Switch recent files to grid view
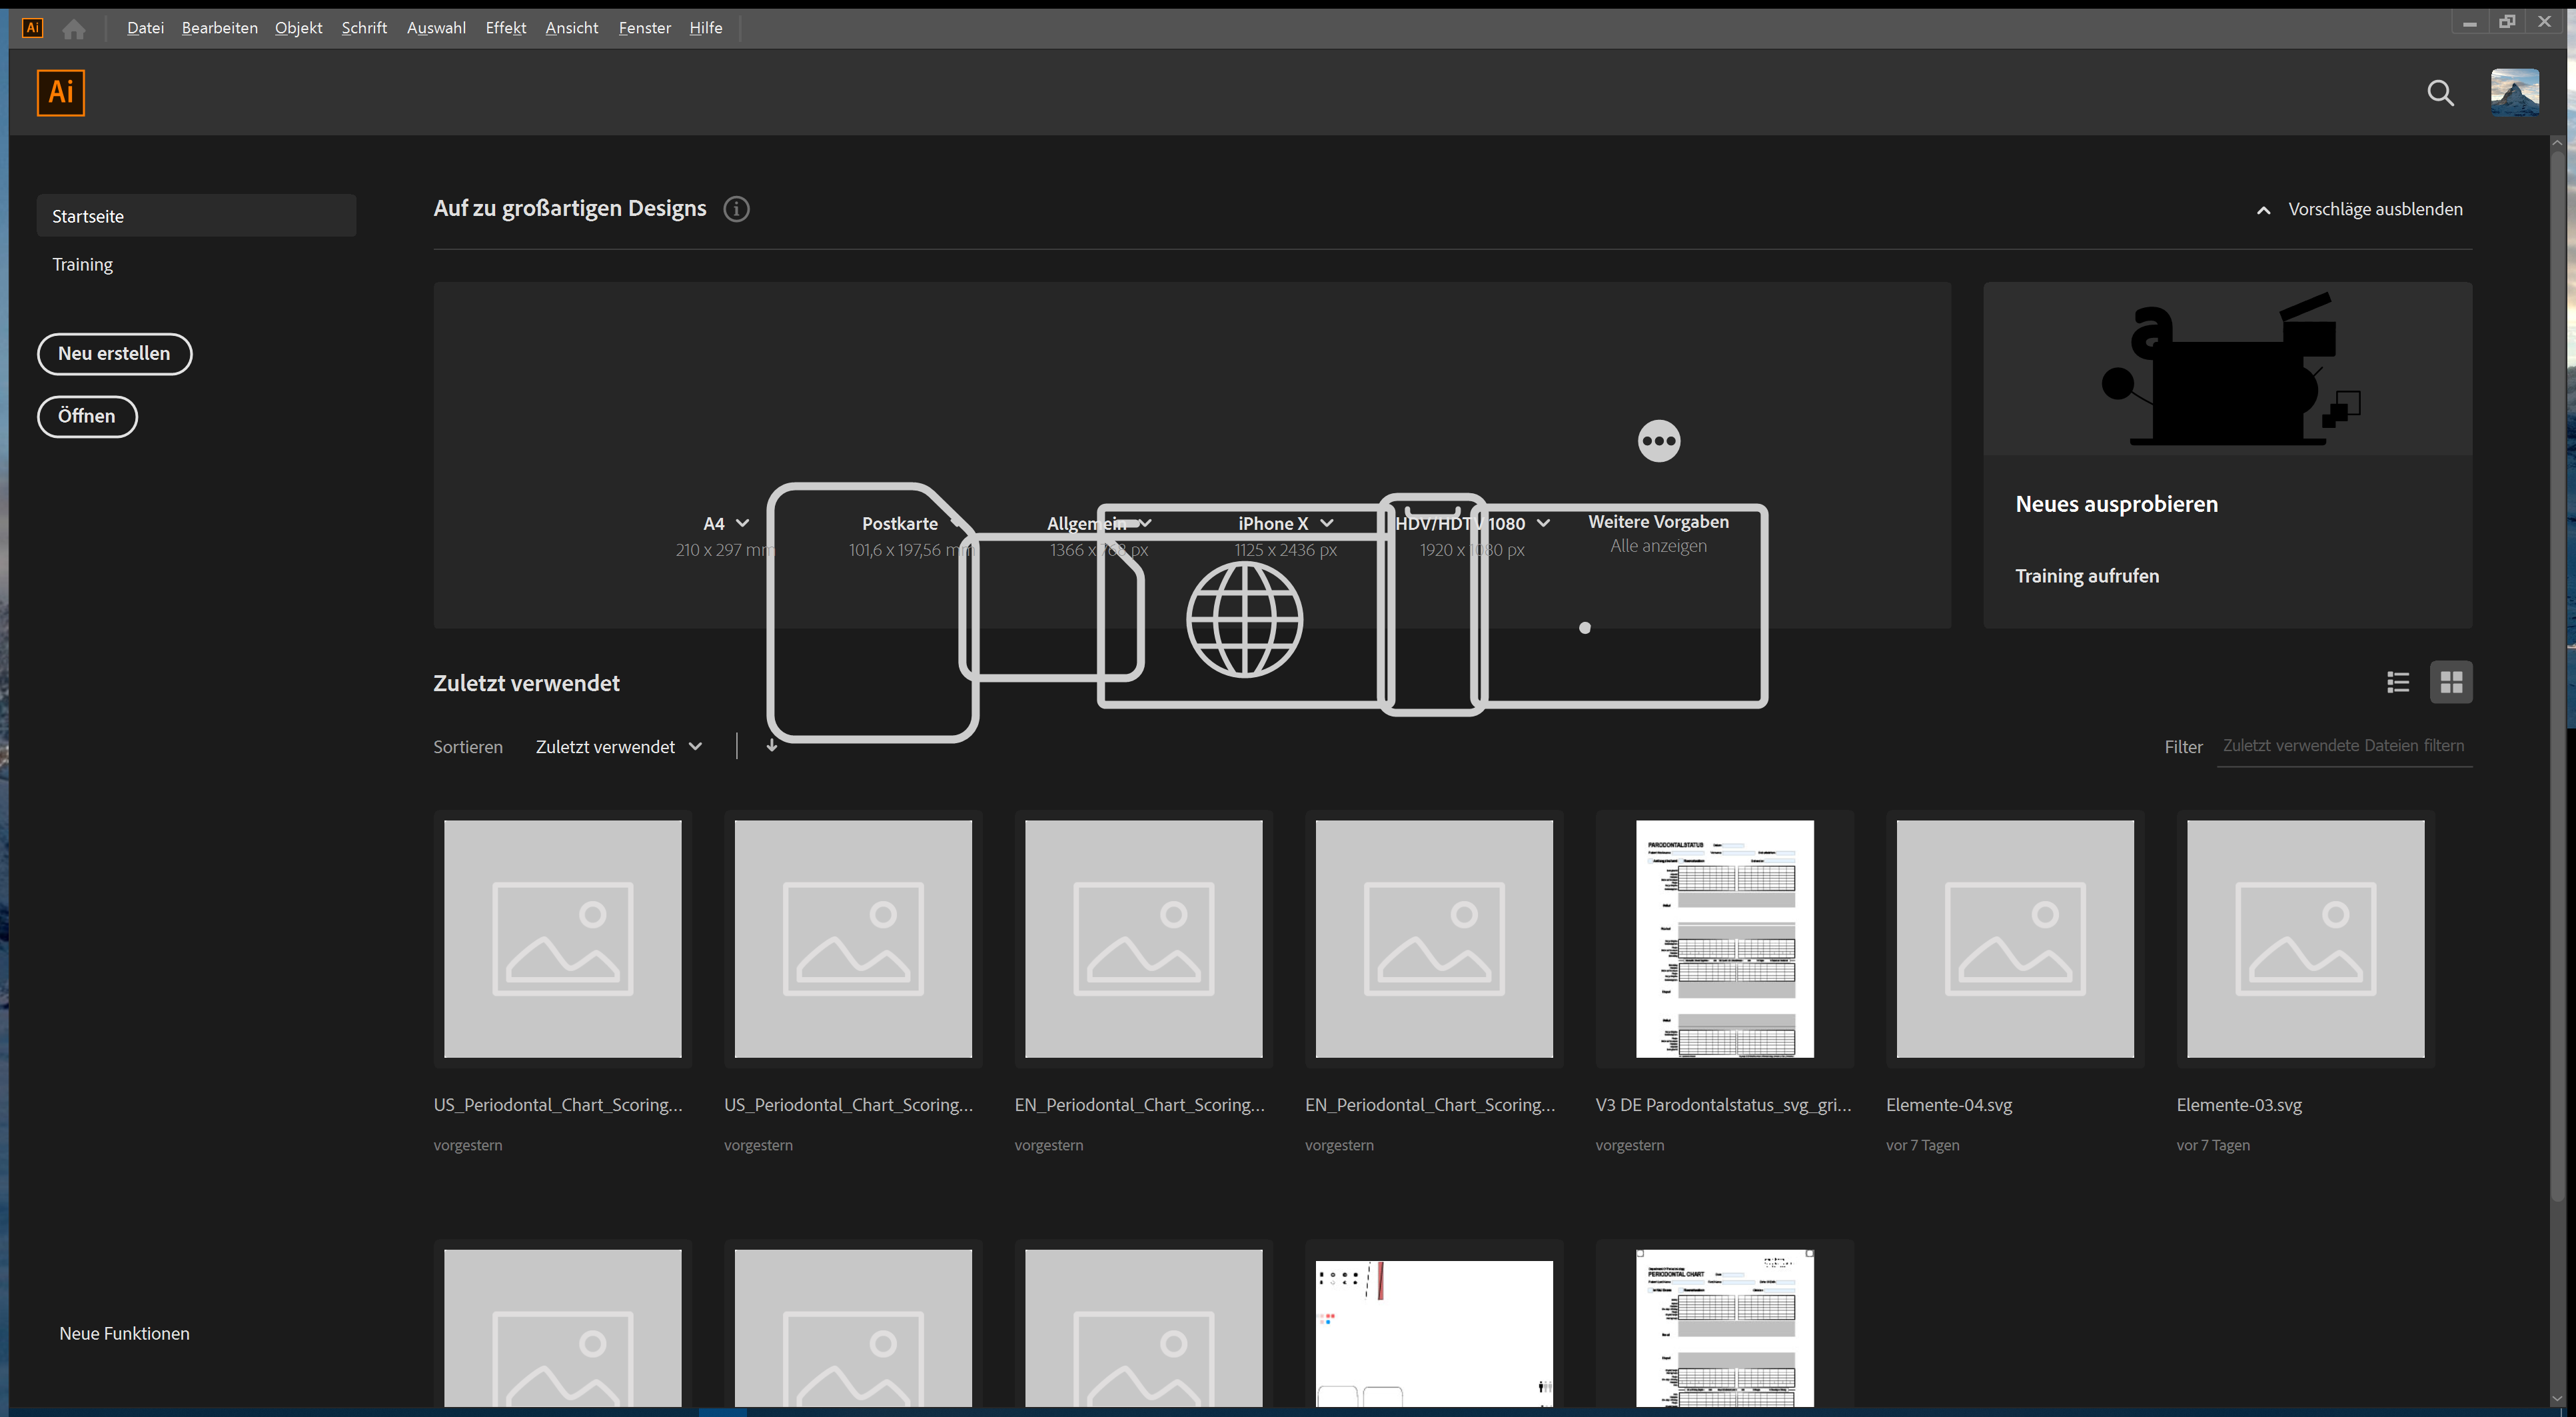 (2451, 681)
